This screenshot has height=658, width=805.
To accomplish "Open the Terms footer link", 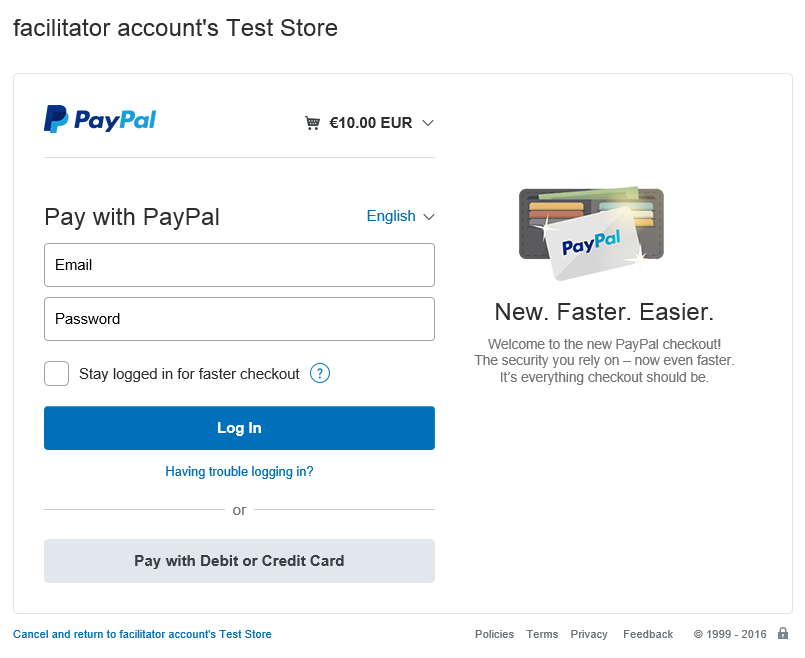I will [x=542, y=634].
